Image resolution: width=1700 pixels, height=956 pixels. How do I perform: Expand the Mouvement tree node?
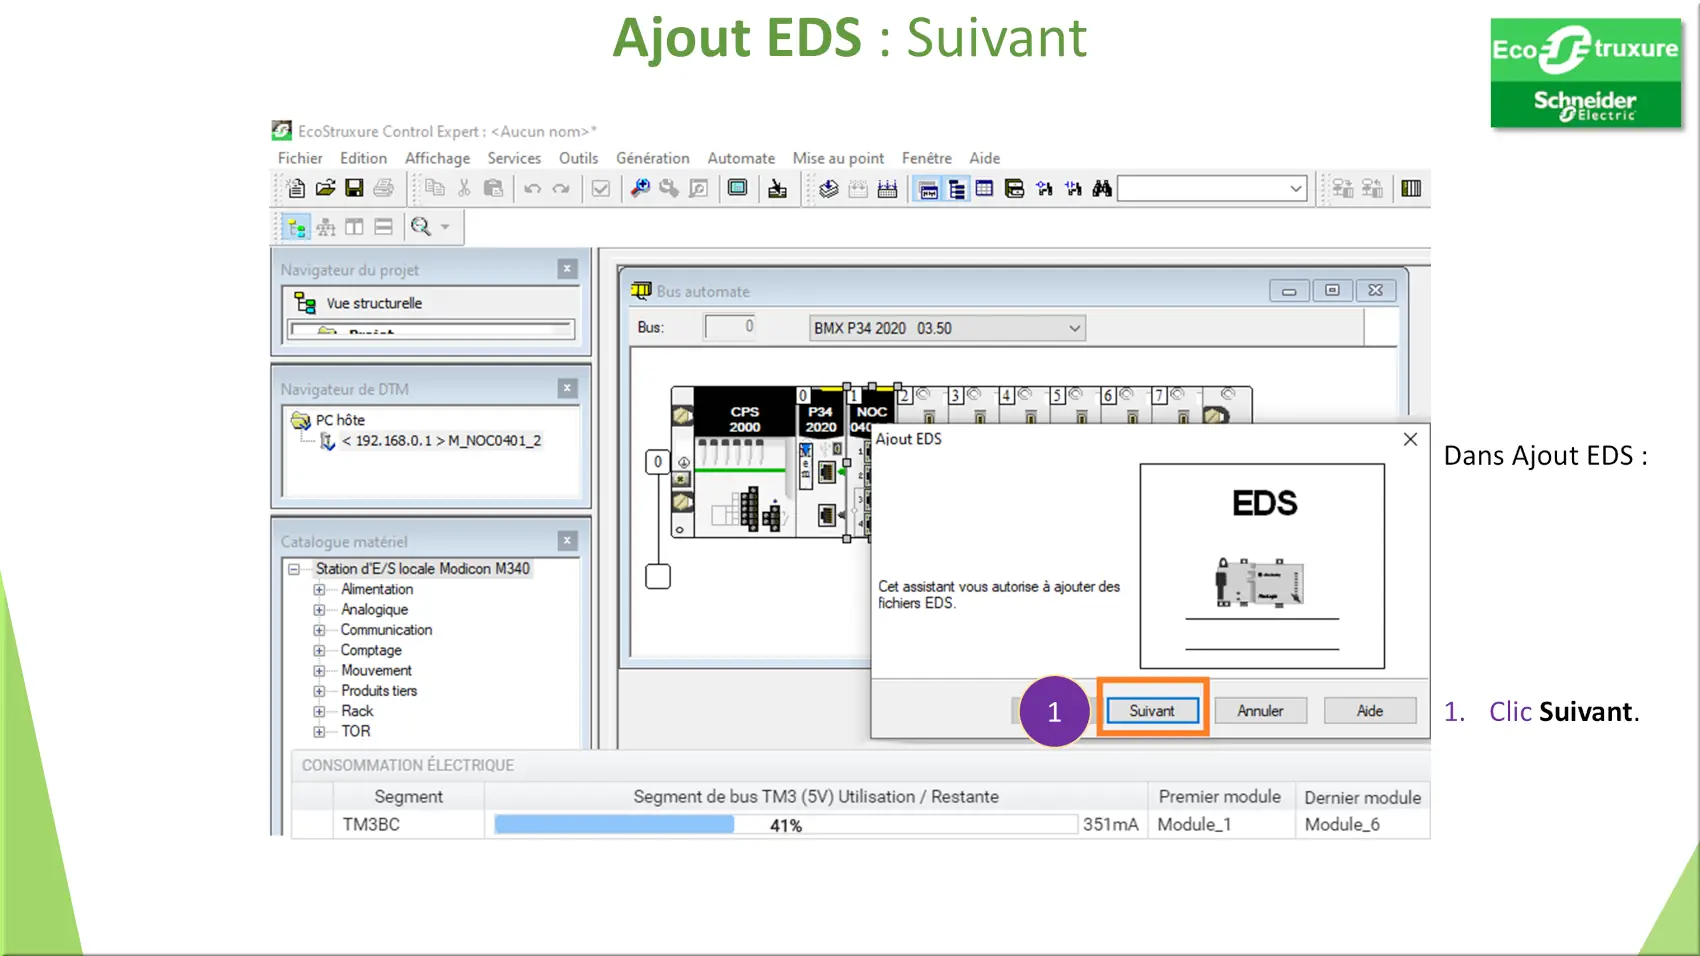pos(319,671)
